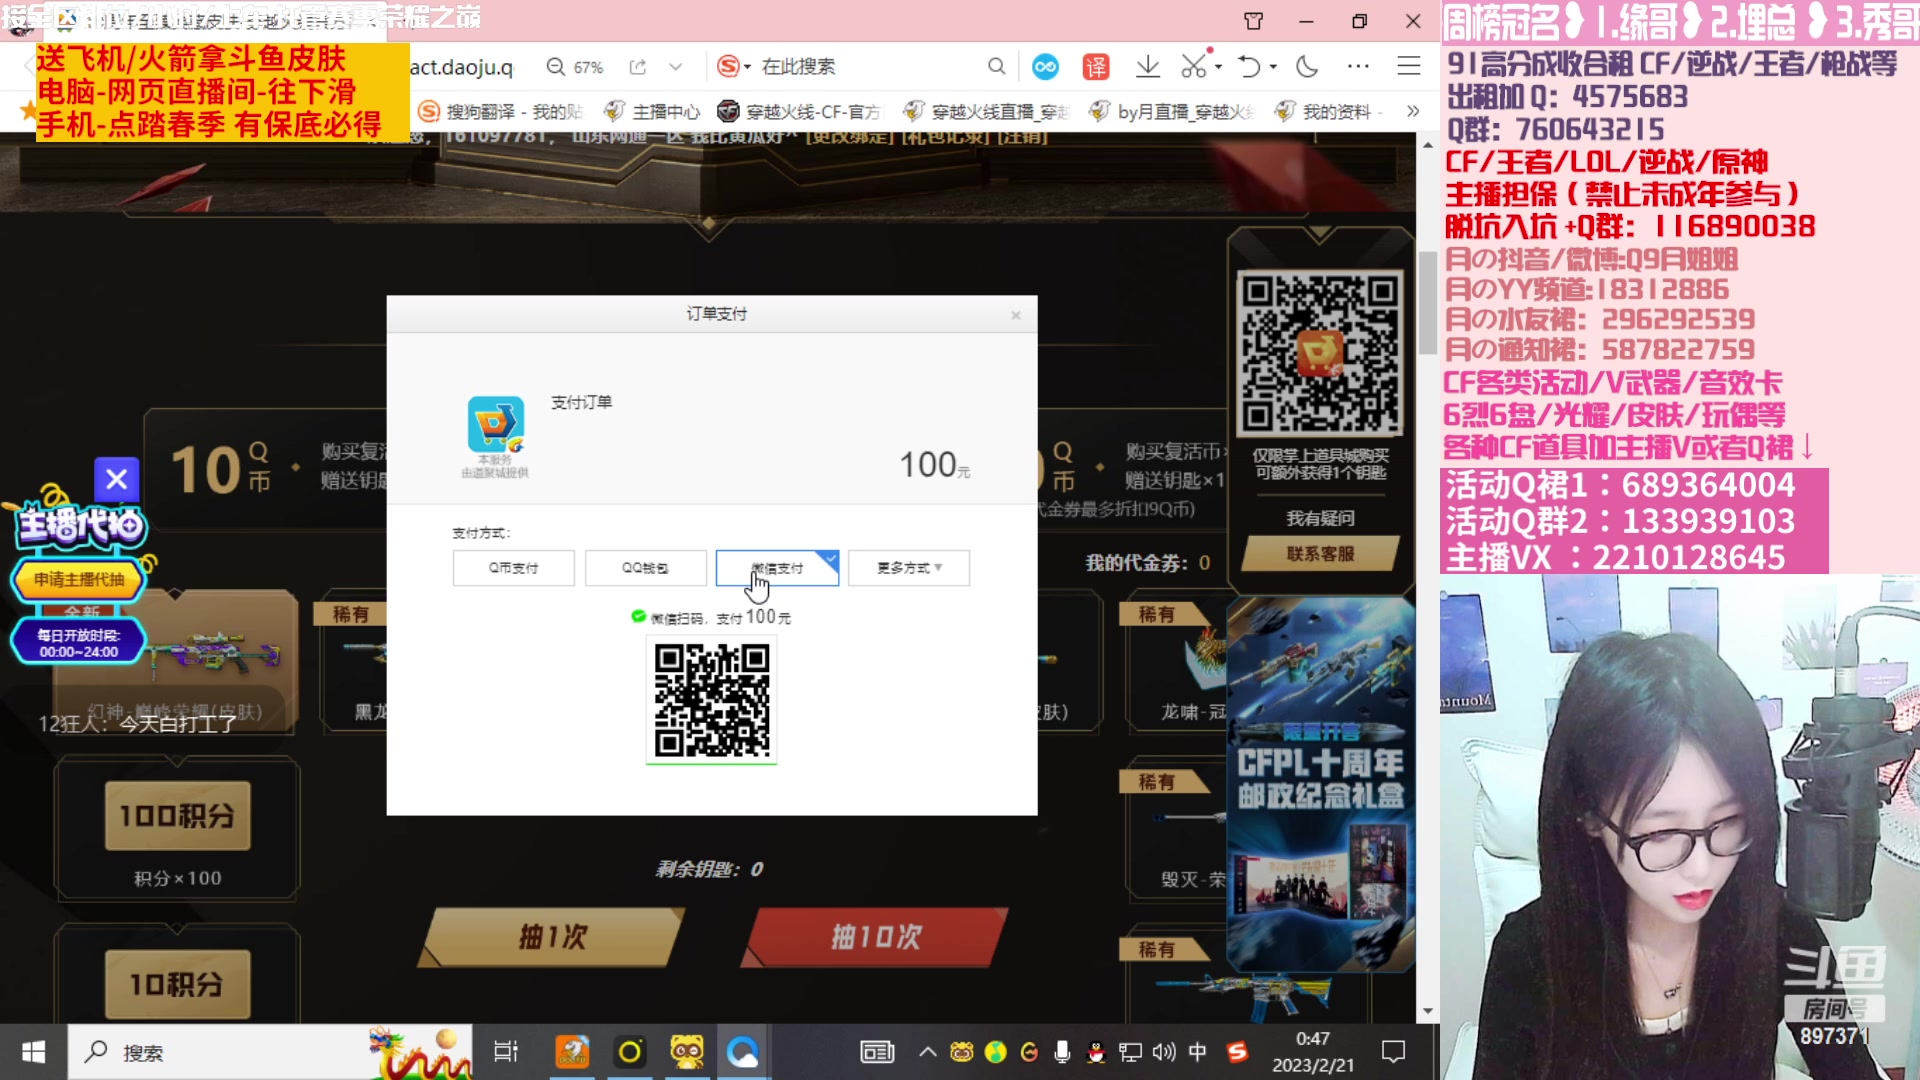Viewport: 1920px width, 1080px height.
Task: Click 联系客服 contact support button
Action: pyautogui.click(x=1320, y=554)
